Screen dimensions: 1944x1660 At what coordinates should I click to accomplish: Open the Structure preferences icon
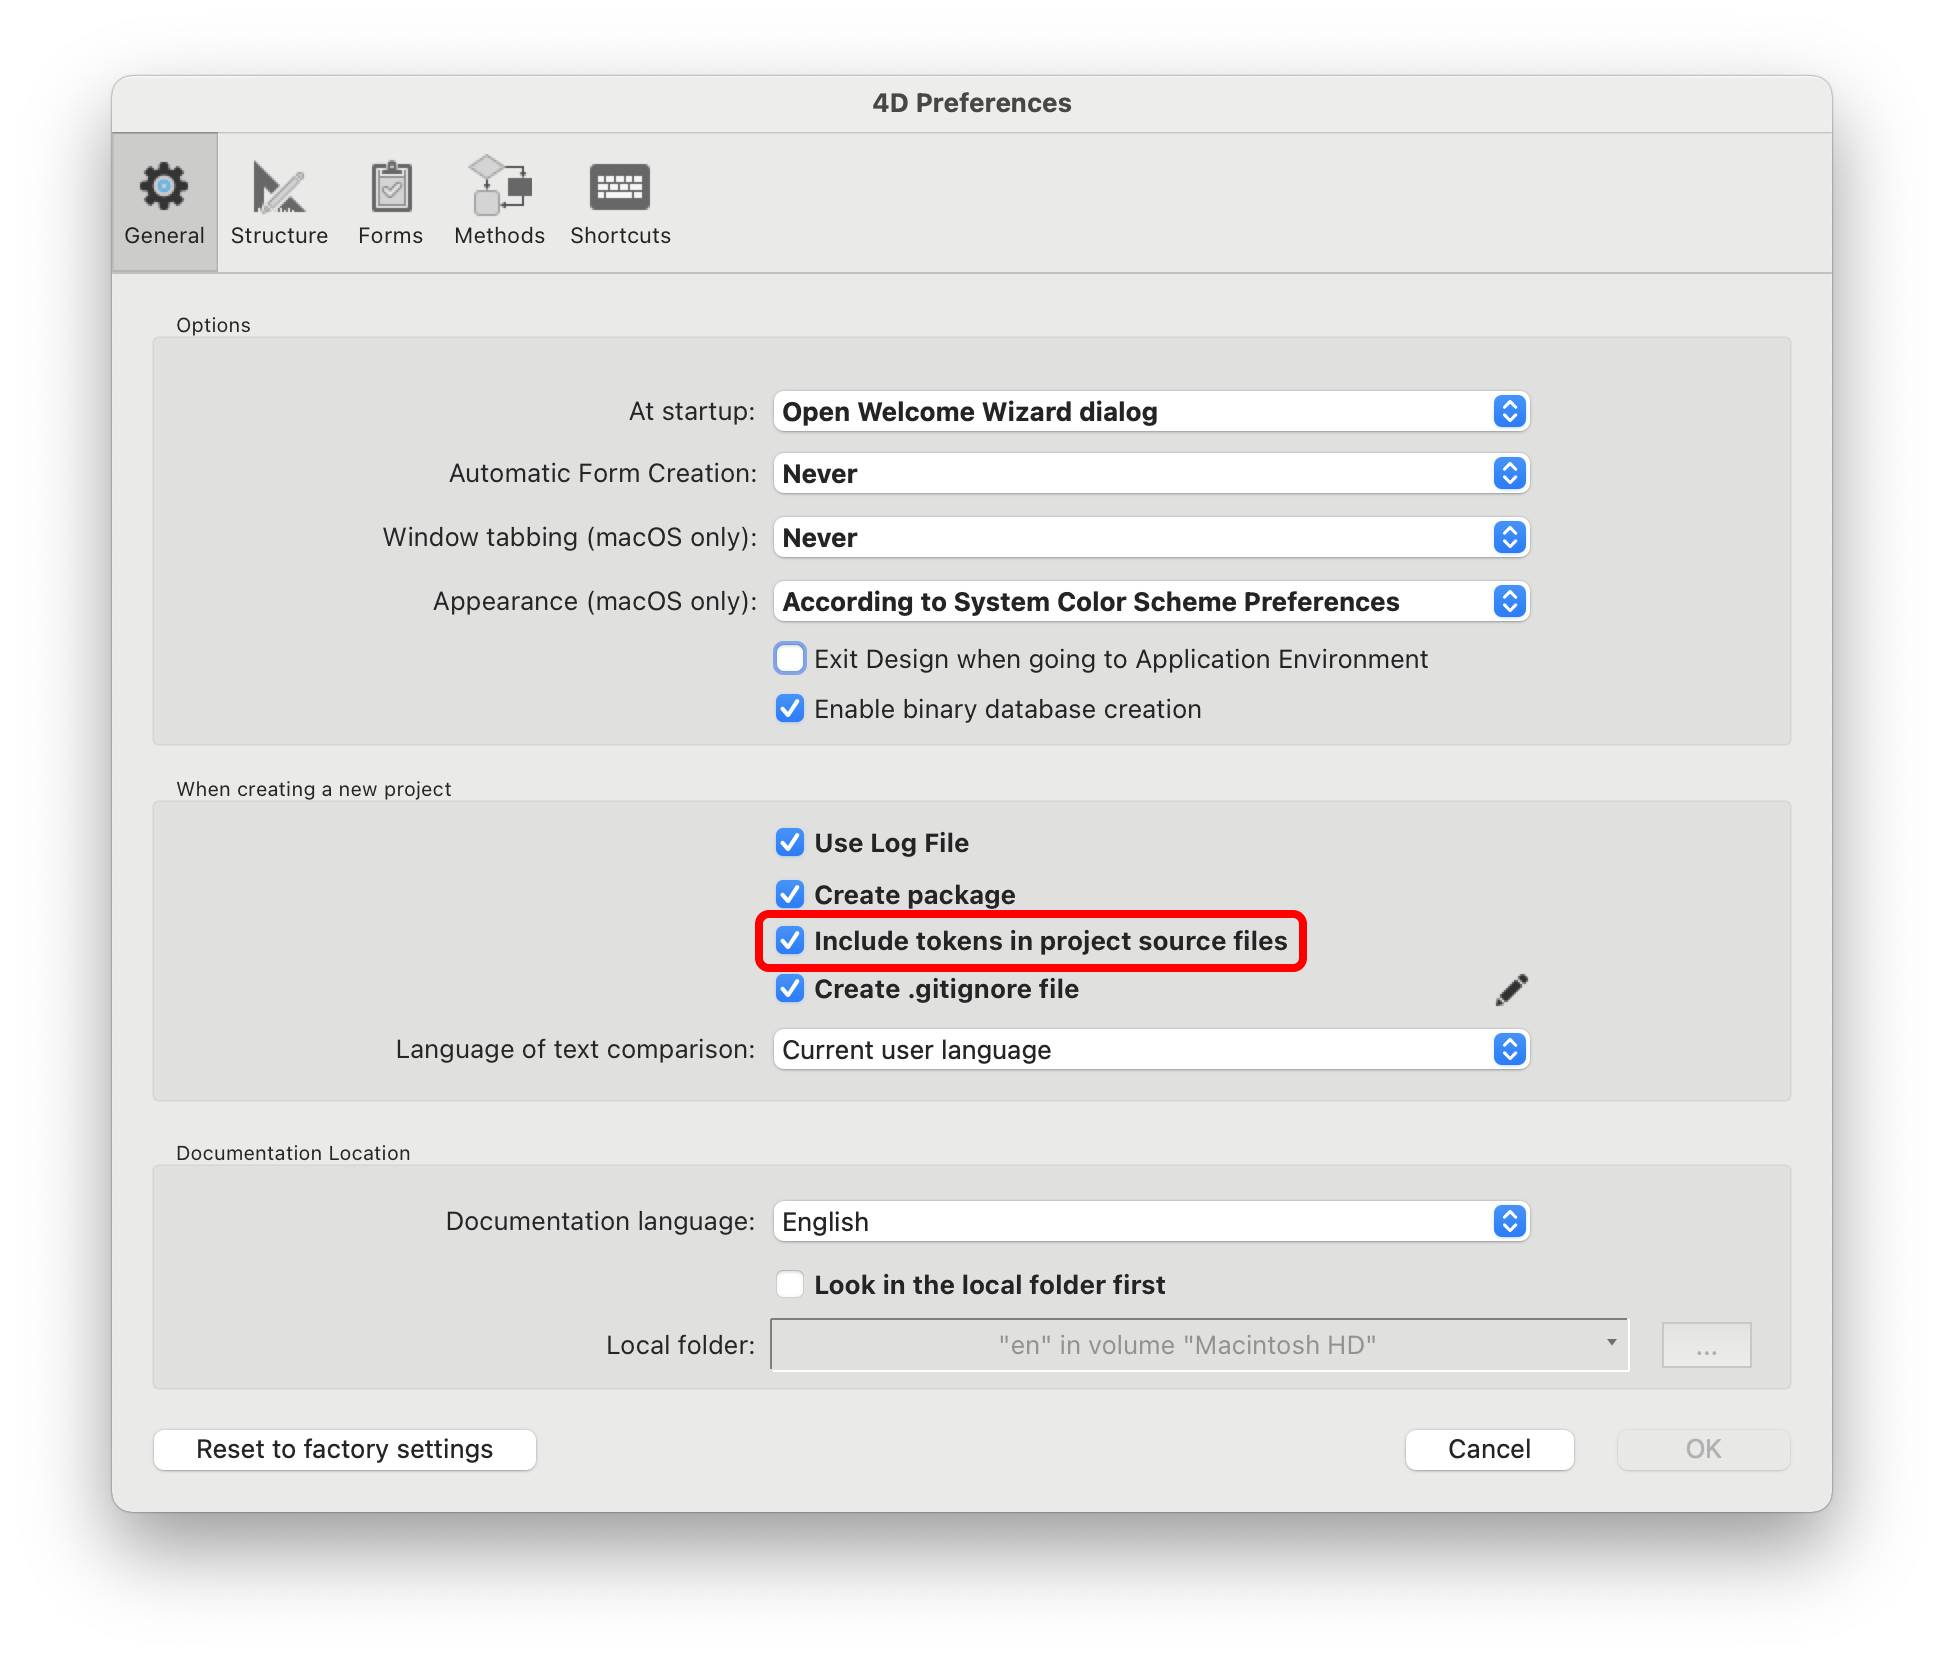coord(279,187)
